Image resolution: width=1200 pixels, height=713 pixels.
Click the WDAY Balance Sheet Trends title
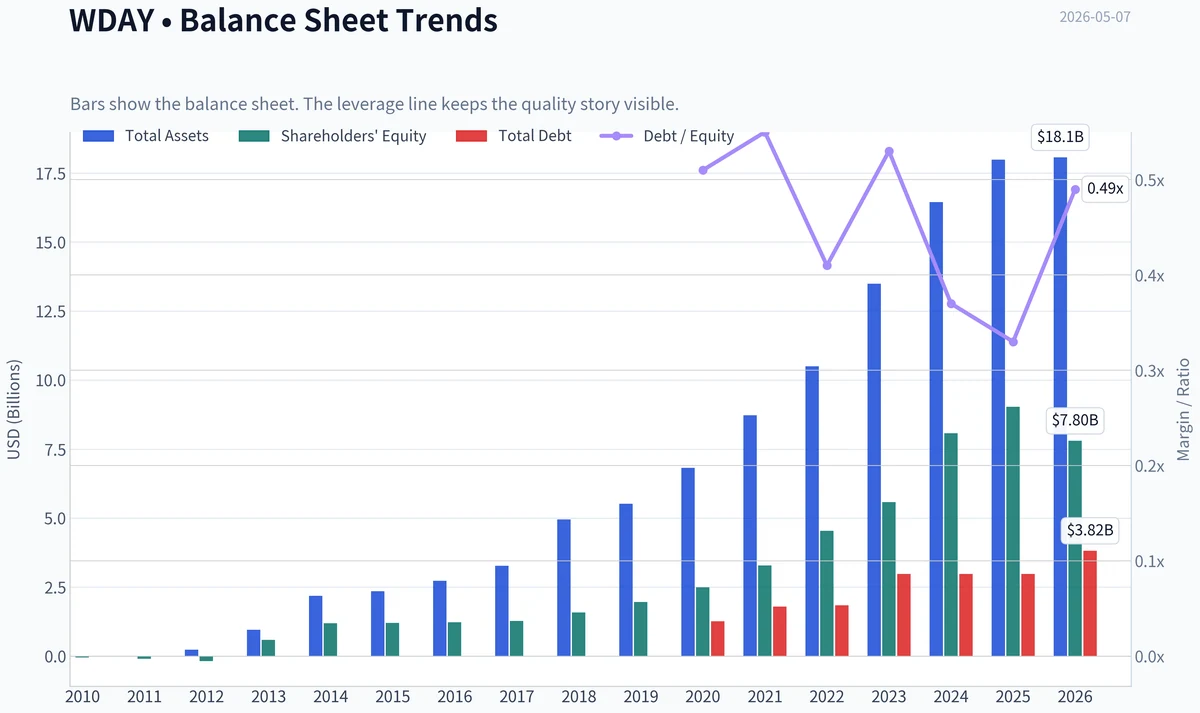click(x=283, y=19)
